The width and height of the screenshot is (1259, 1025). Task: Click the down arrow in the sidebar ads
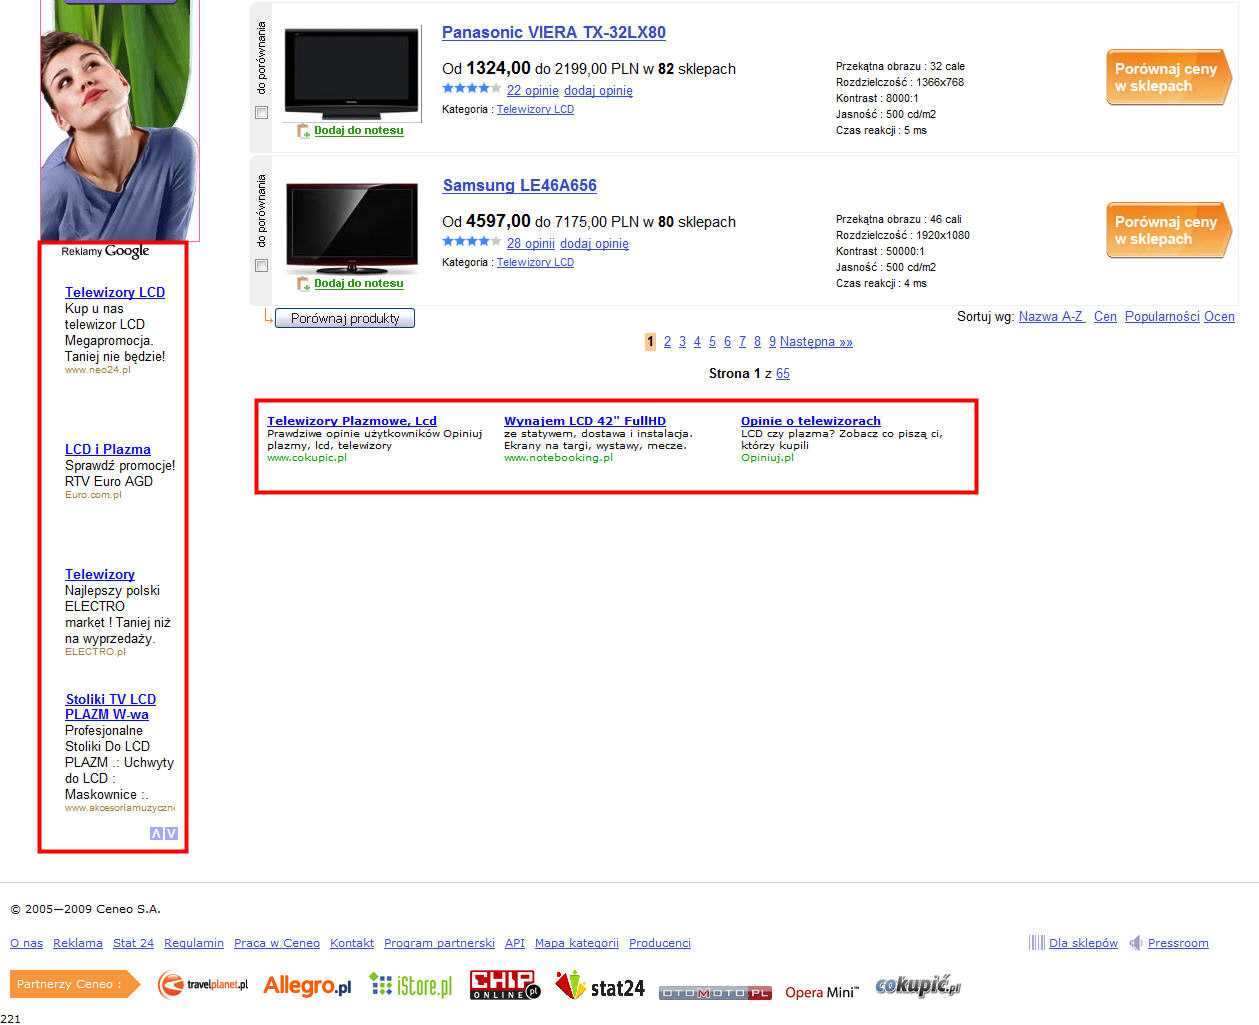pyautogui.click(x=171, y=833)
